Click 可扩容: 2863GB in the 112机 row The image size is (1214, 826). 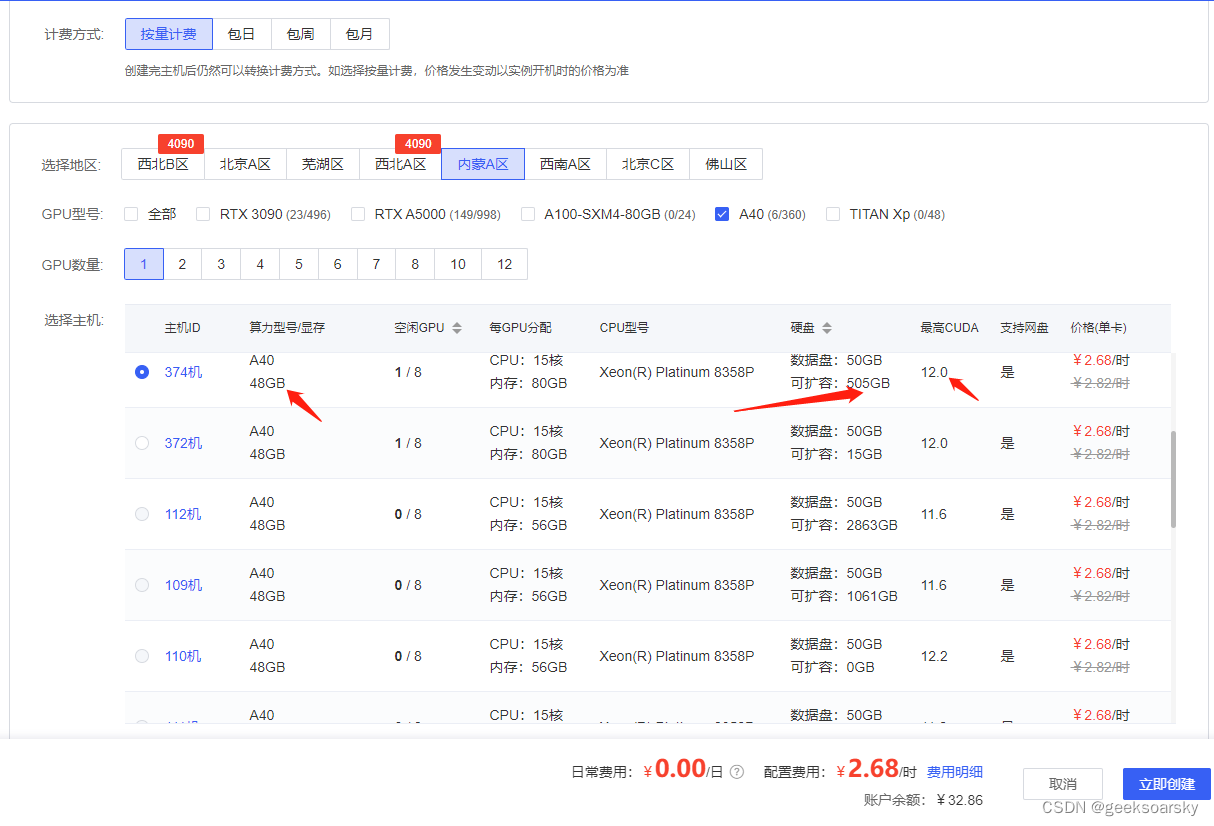(x=844, y=525)
